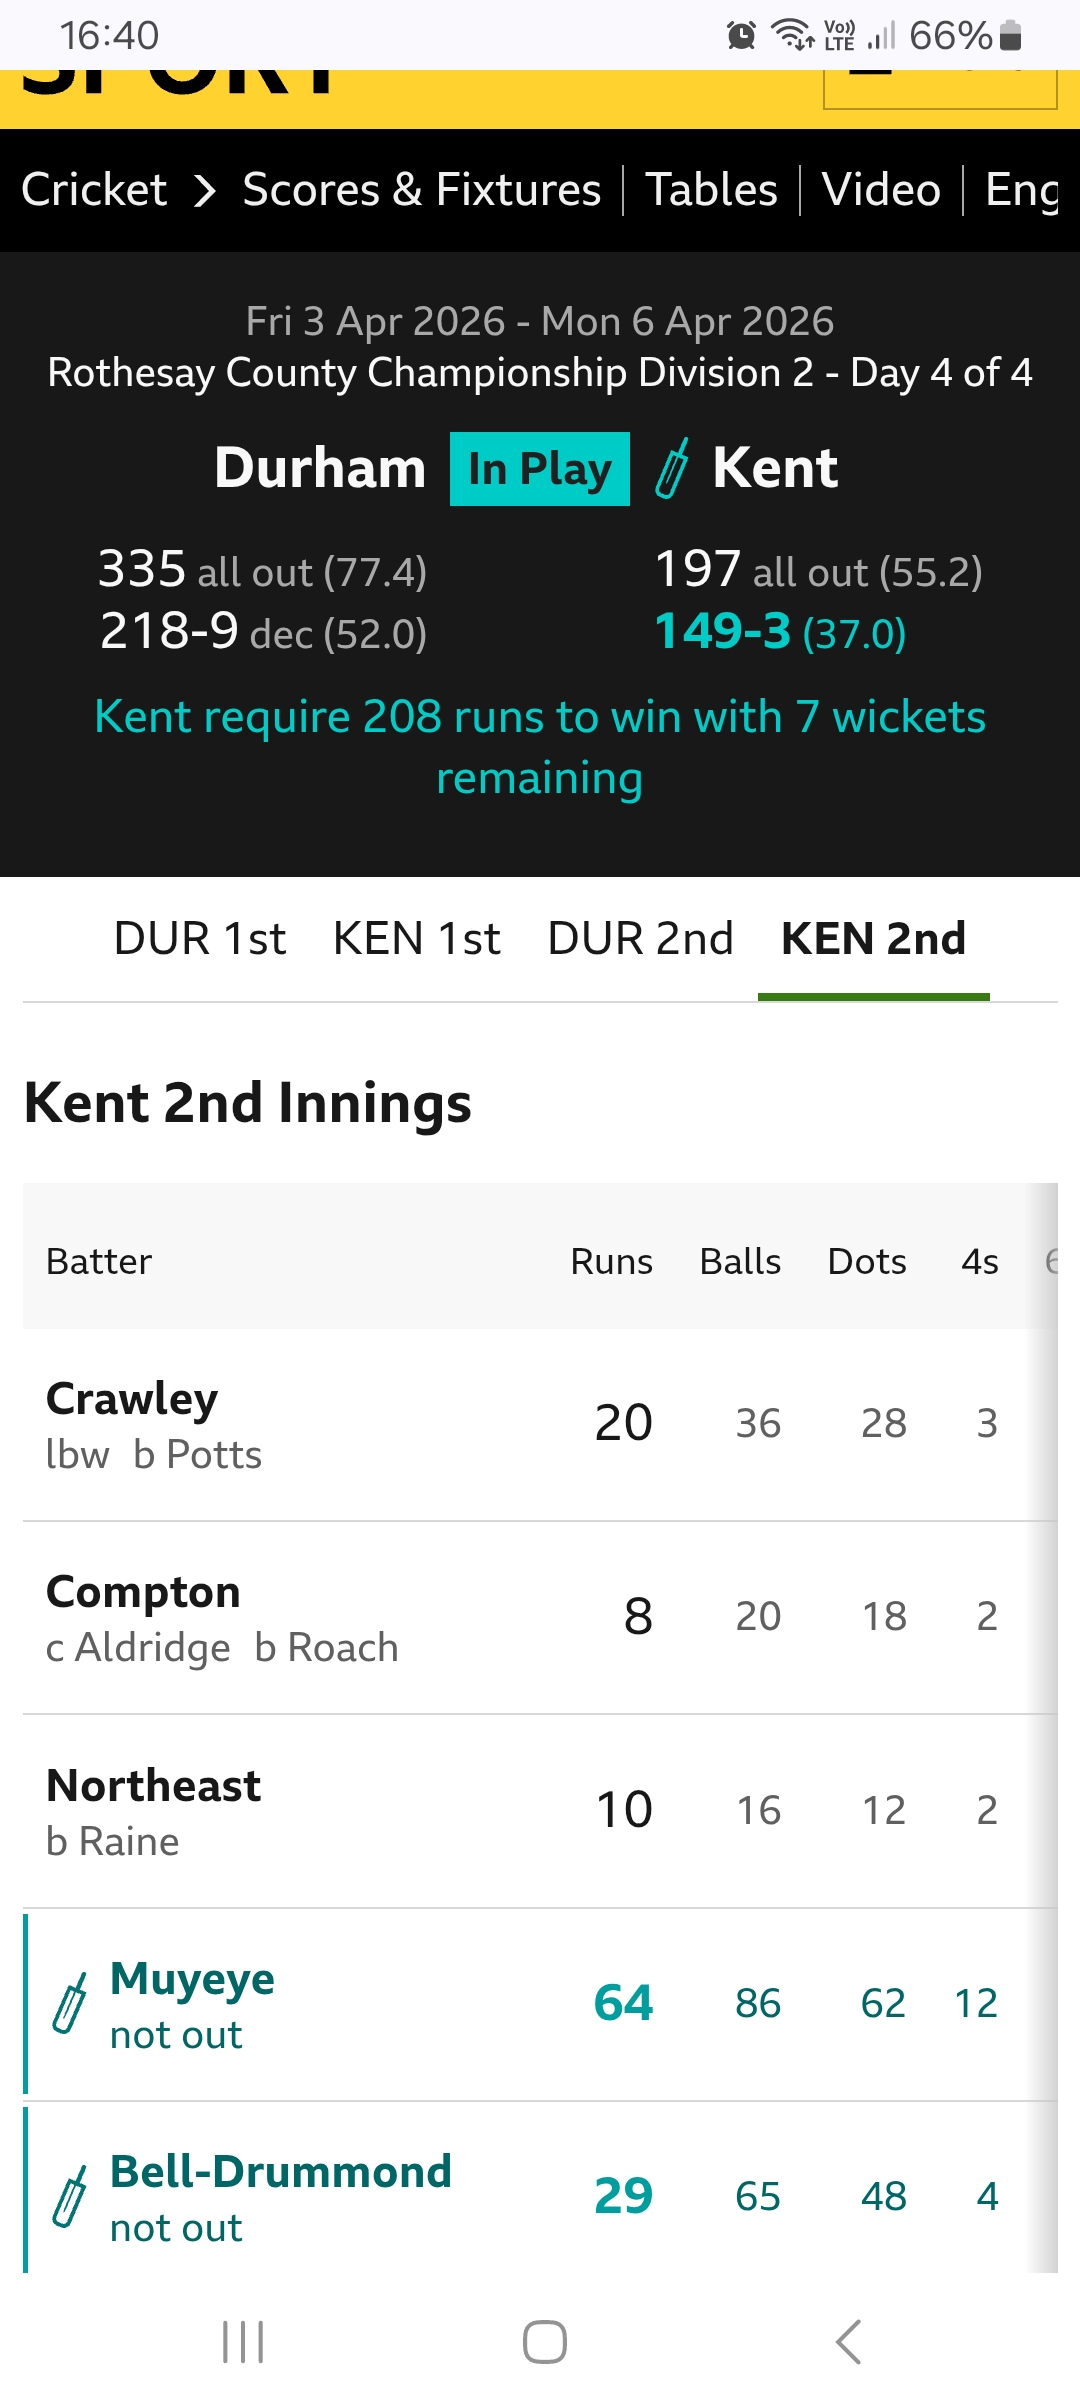
Task: Open Scores & Fixtures navigation link
Action: point(421,190)
